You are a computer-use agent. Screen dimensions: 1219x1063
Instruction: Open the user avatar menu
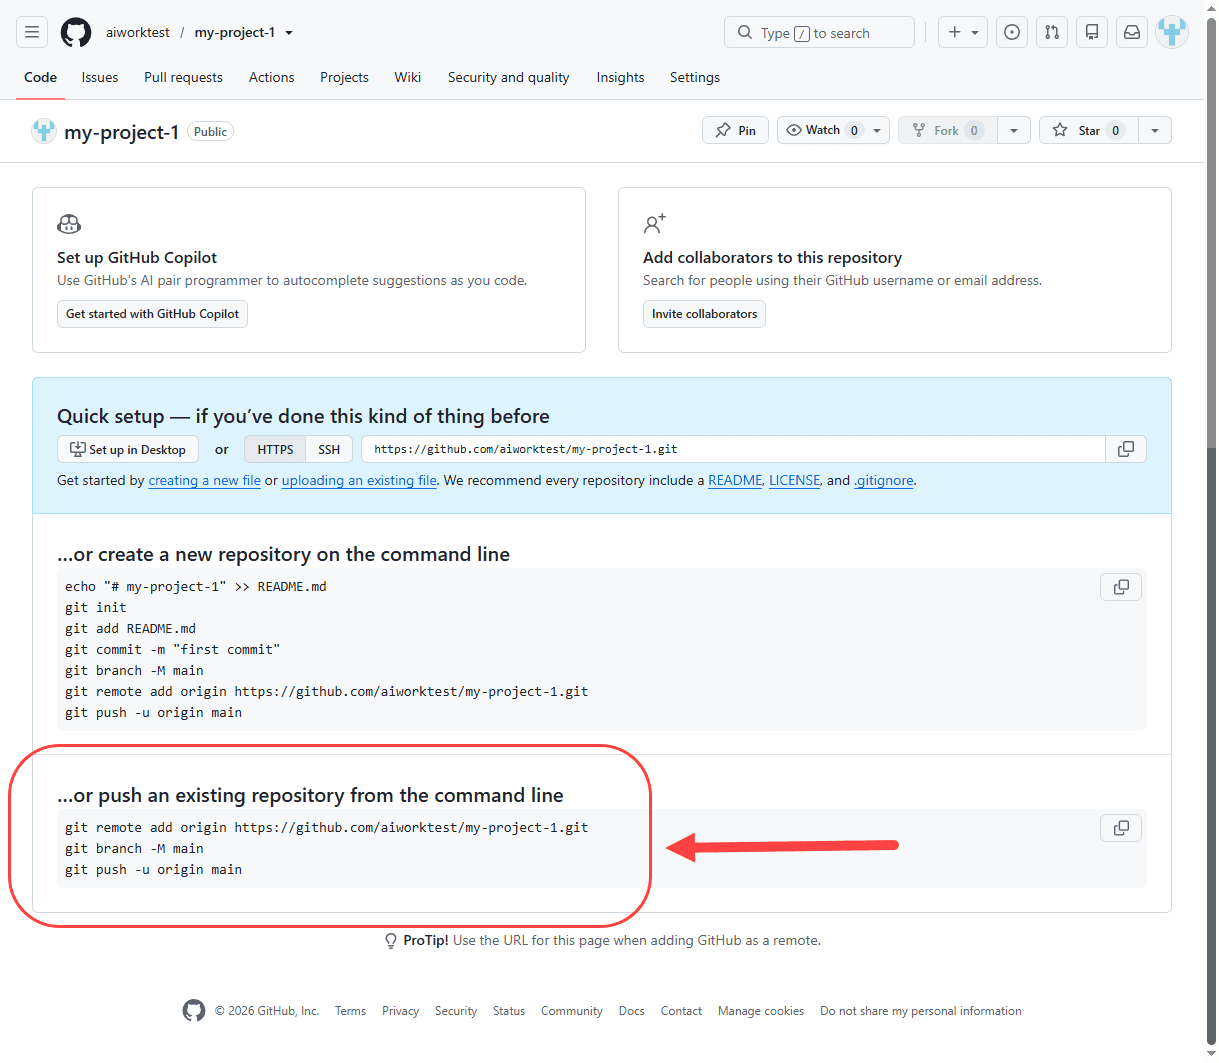[x=1172, y=32]
